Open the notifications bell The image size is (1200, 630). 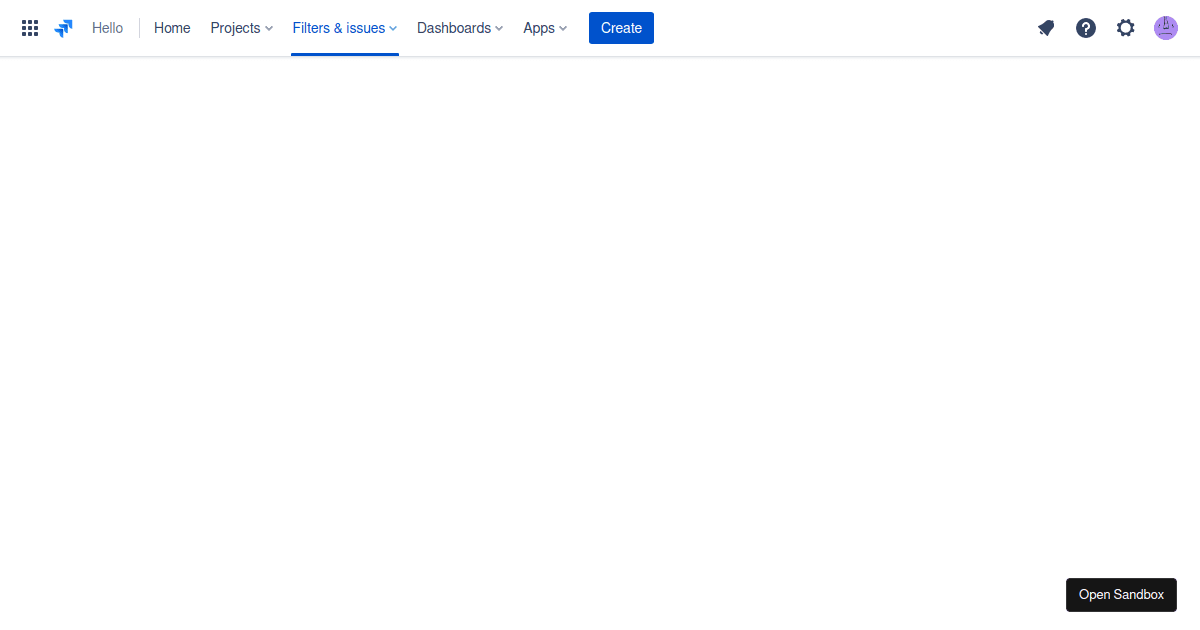(x=1046, y=28)
